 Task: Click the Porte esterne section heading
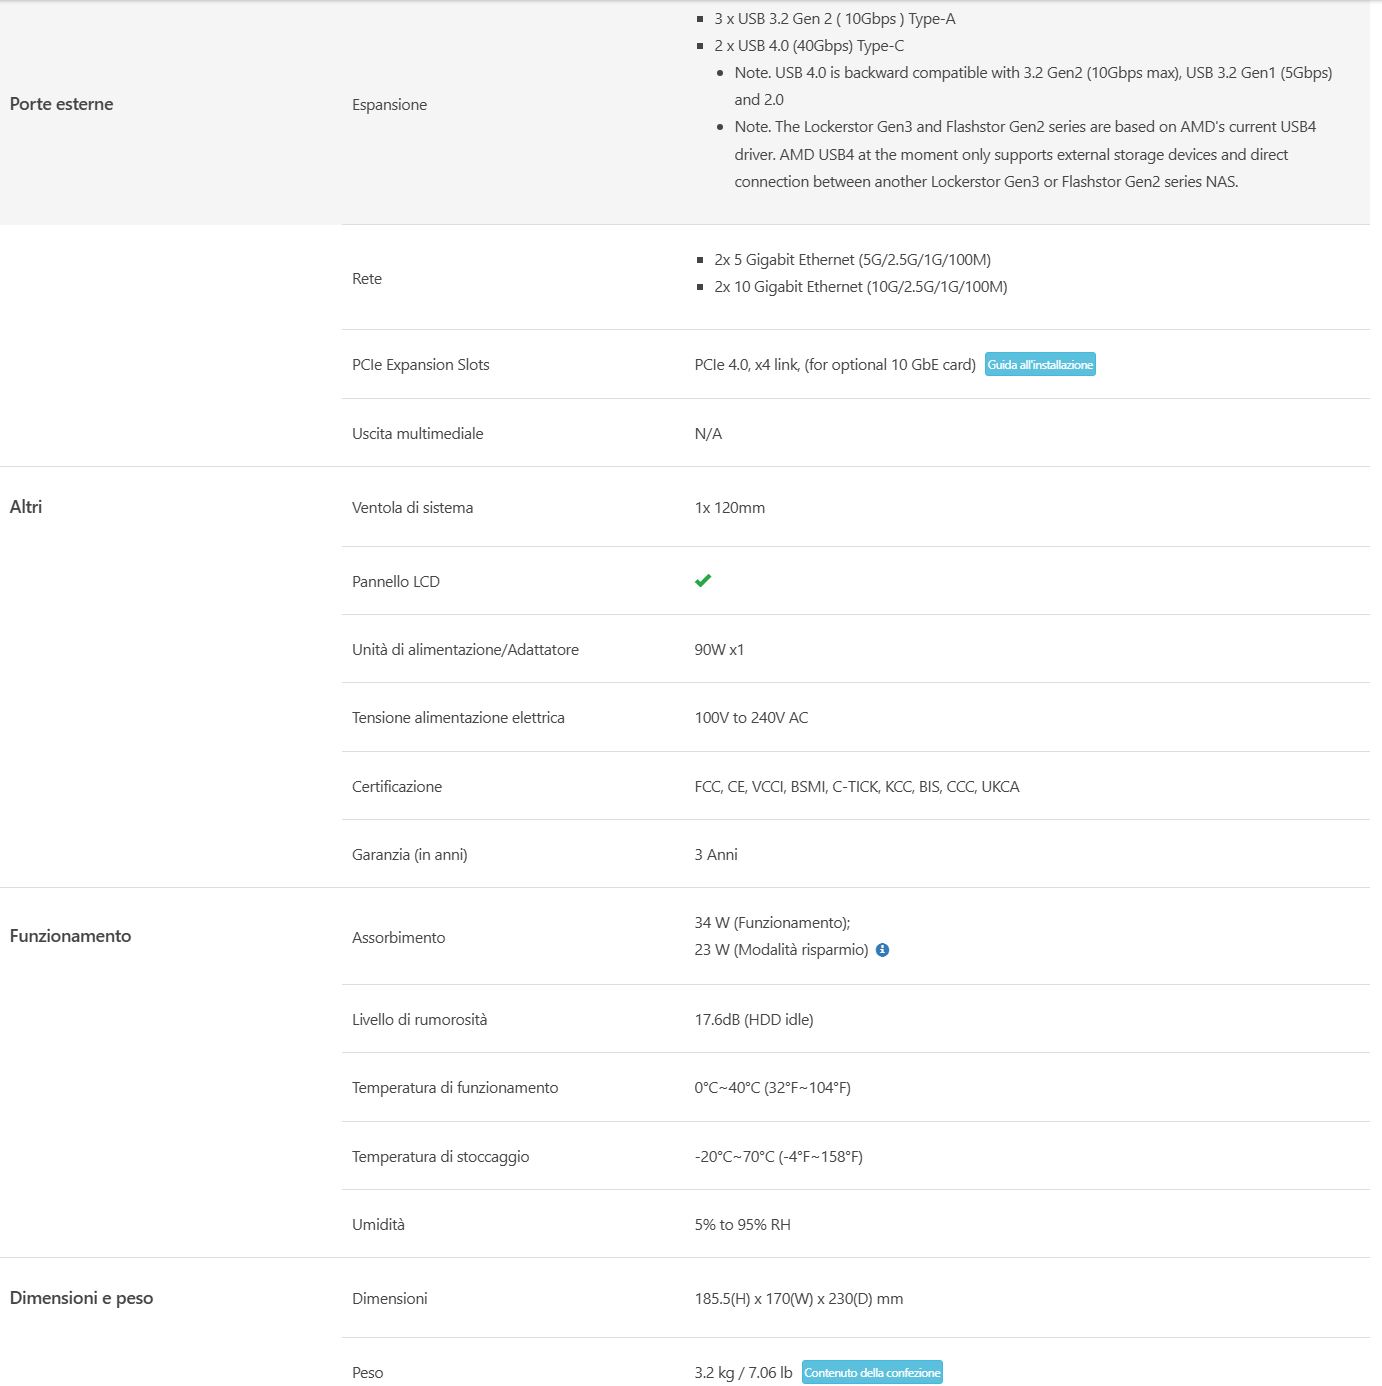[x=61, y=104]
